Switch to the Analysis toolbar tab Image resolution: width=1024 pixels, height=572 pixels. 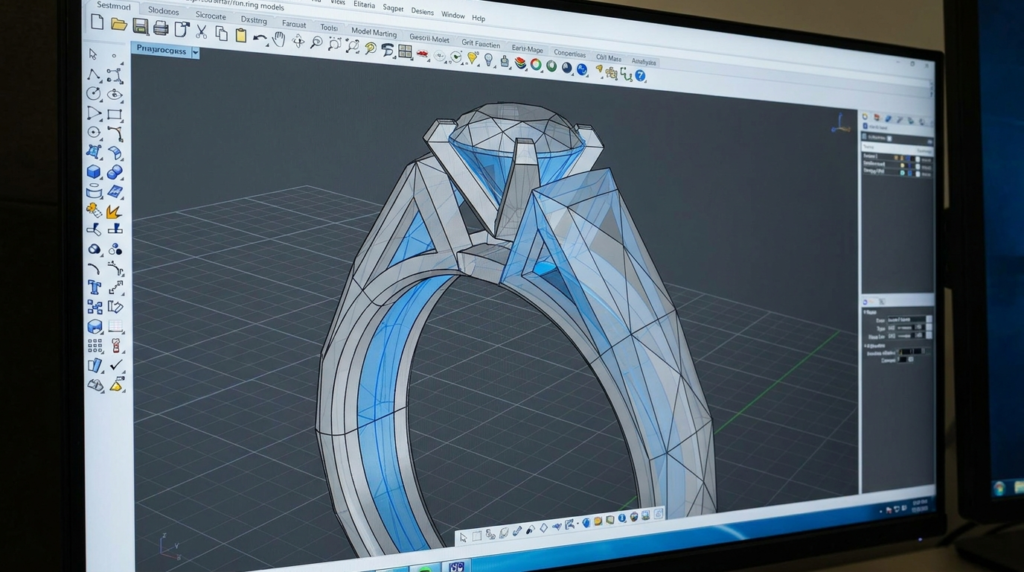[644, 61]
